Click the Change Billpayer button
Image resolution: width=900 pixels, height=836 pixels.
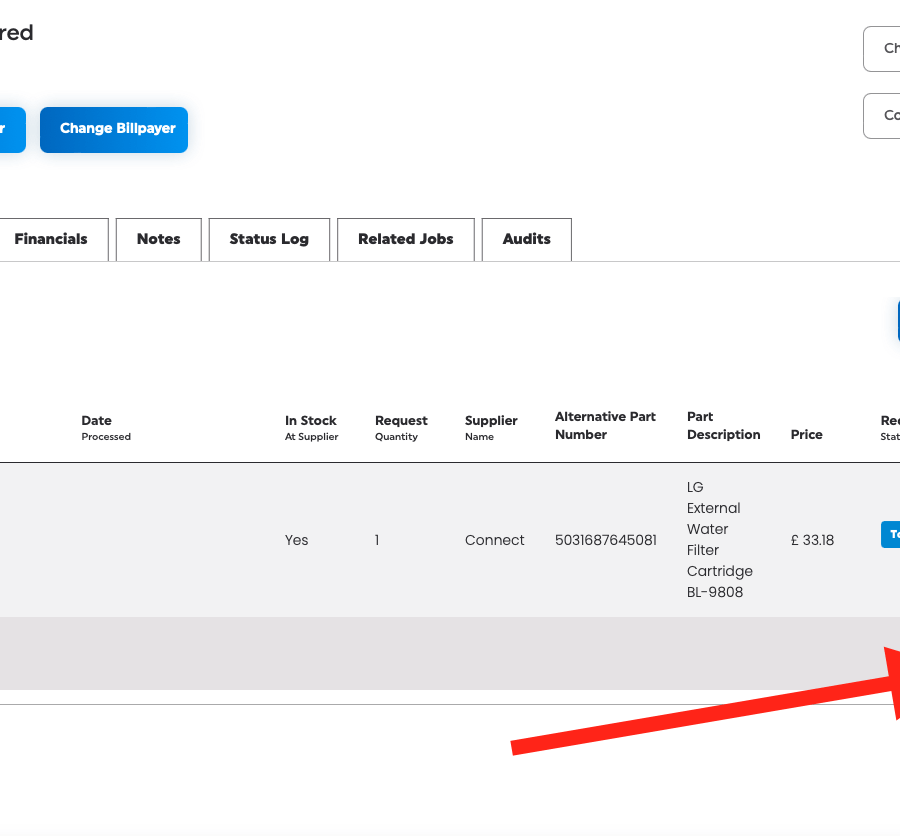click(x=114, y=130)
